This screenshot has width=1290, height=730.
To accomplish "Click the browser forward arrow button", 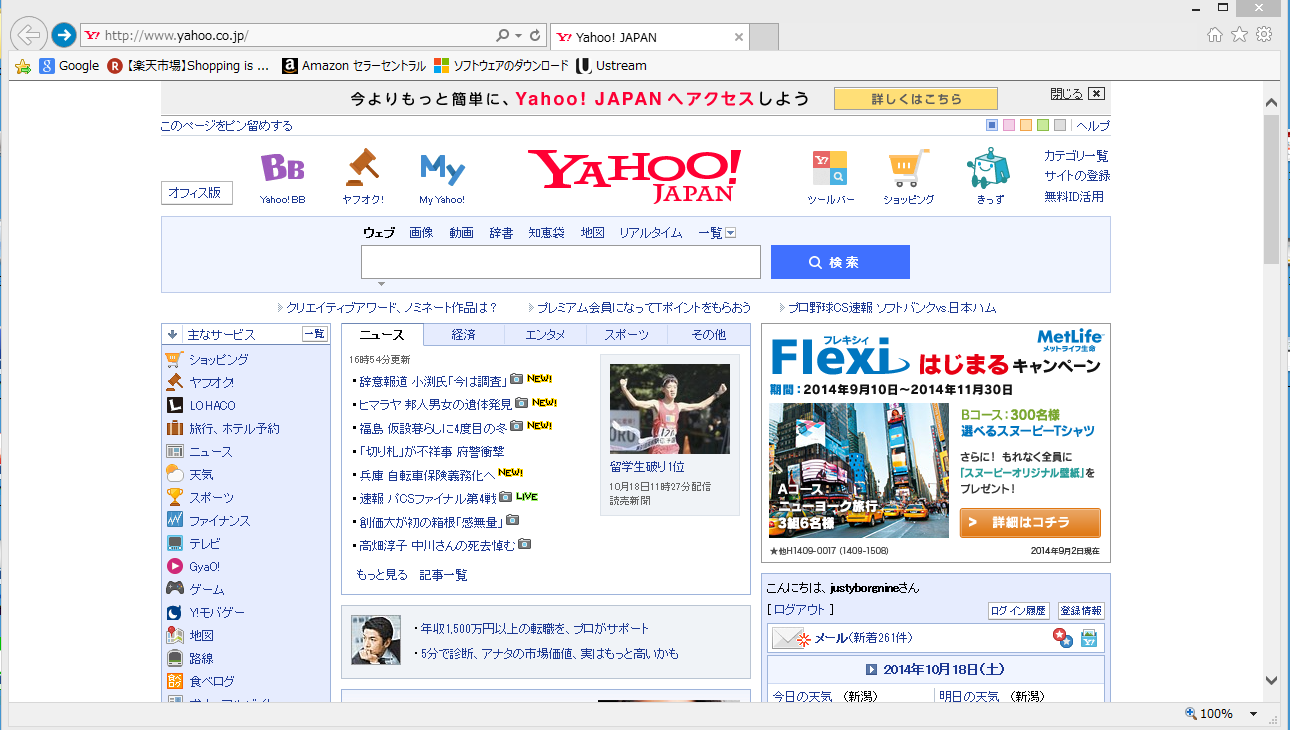I will click(63, 35).
